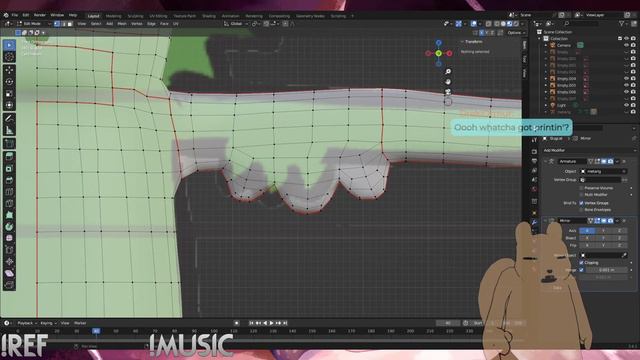640x360 pixels.
Task: Toggle Camera visibility eye in outliner
Action: [627, 45]
